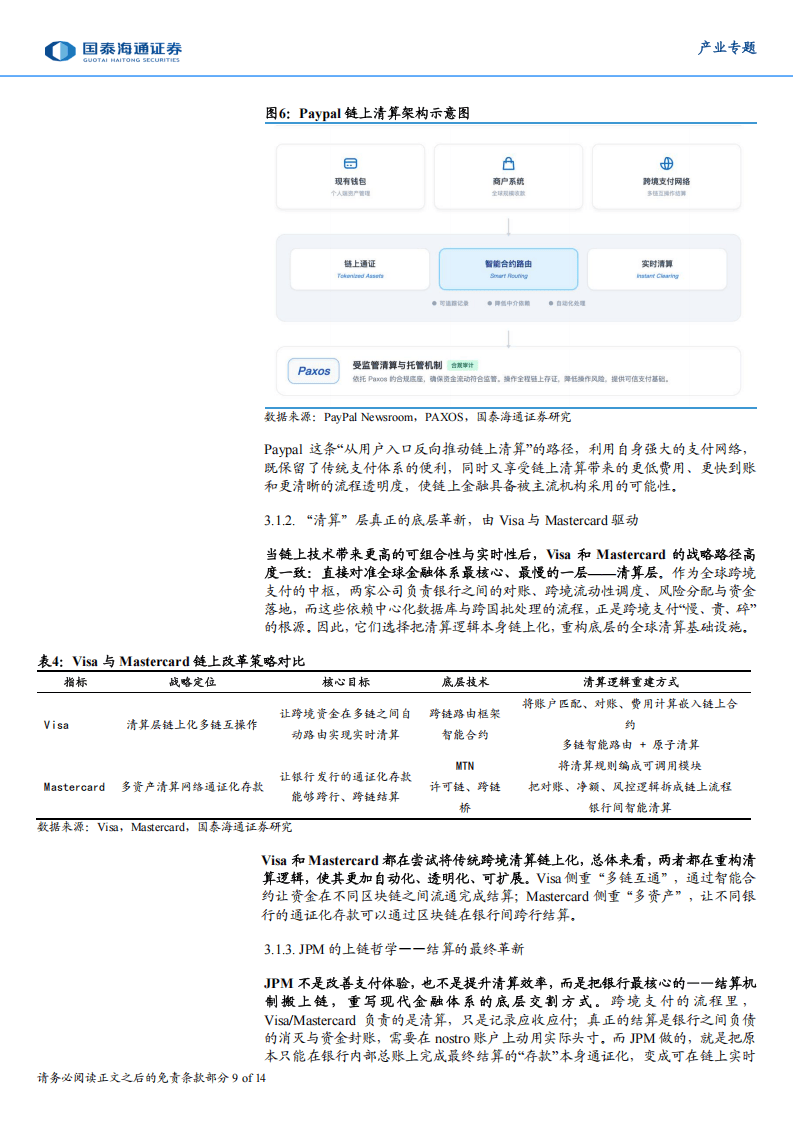Click the Guotai Haitong Securities logo
This screenshot has width=794, height=1123.
[x=113, y=51]
